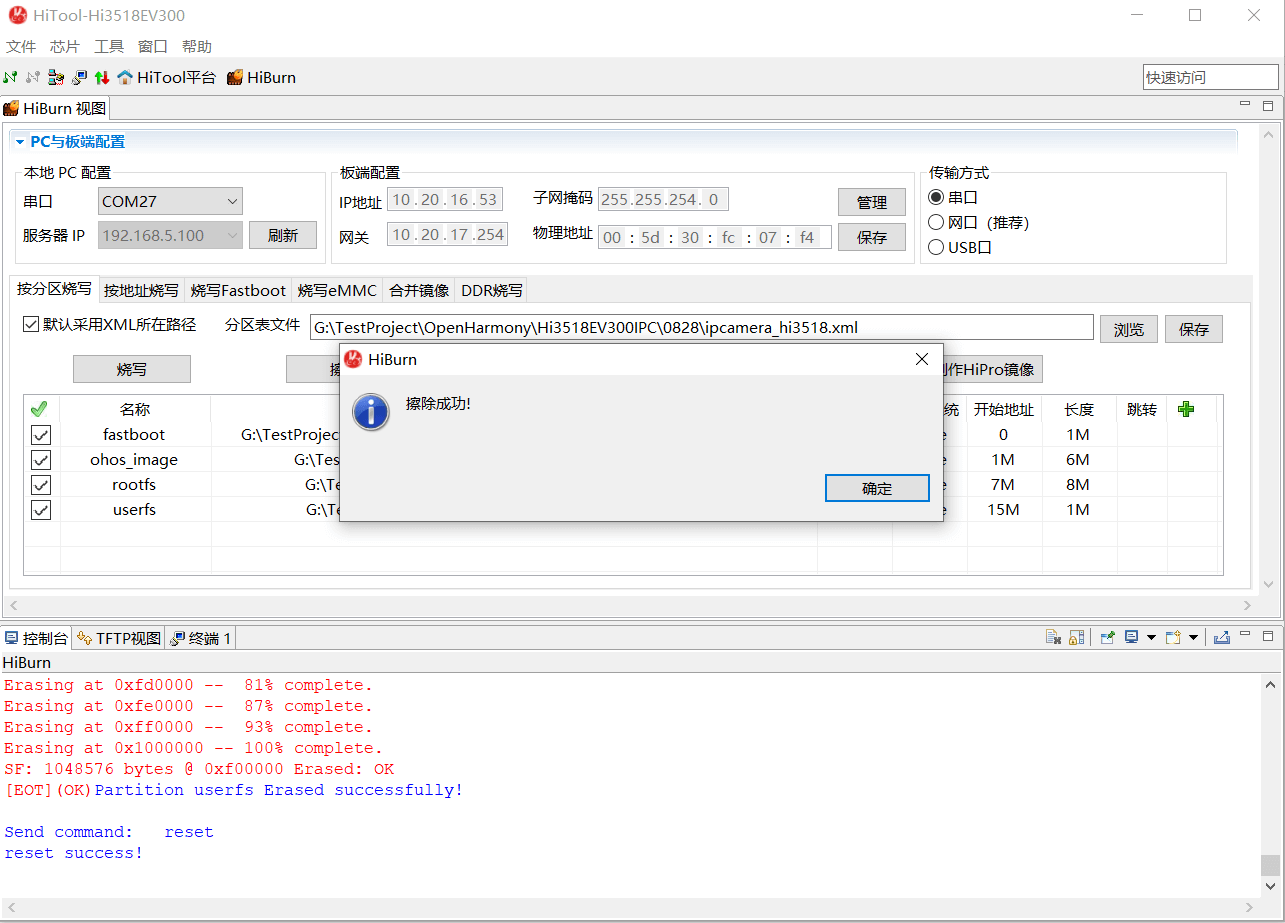Click the console vertical scrollbar thumb
The width and height of the screenshot is (1285, 923).
point(1270,864)
